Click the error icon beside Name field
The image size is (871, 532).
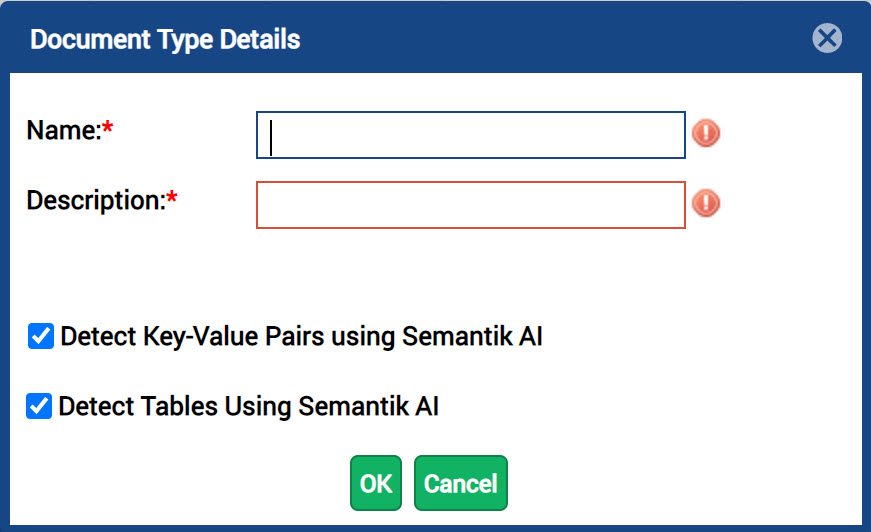[x=706, y=133]
